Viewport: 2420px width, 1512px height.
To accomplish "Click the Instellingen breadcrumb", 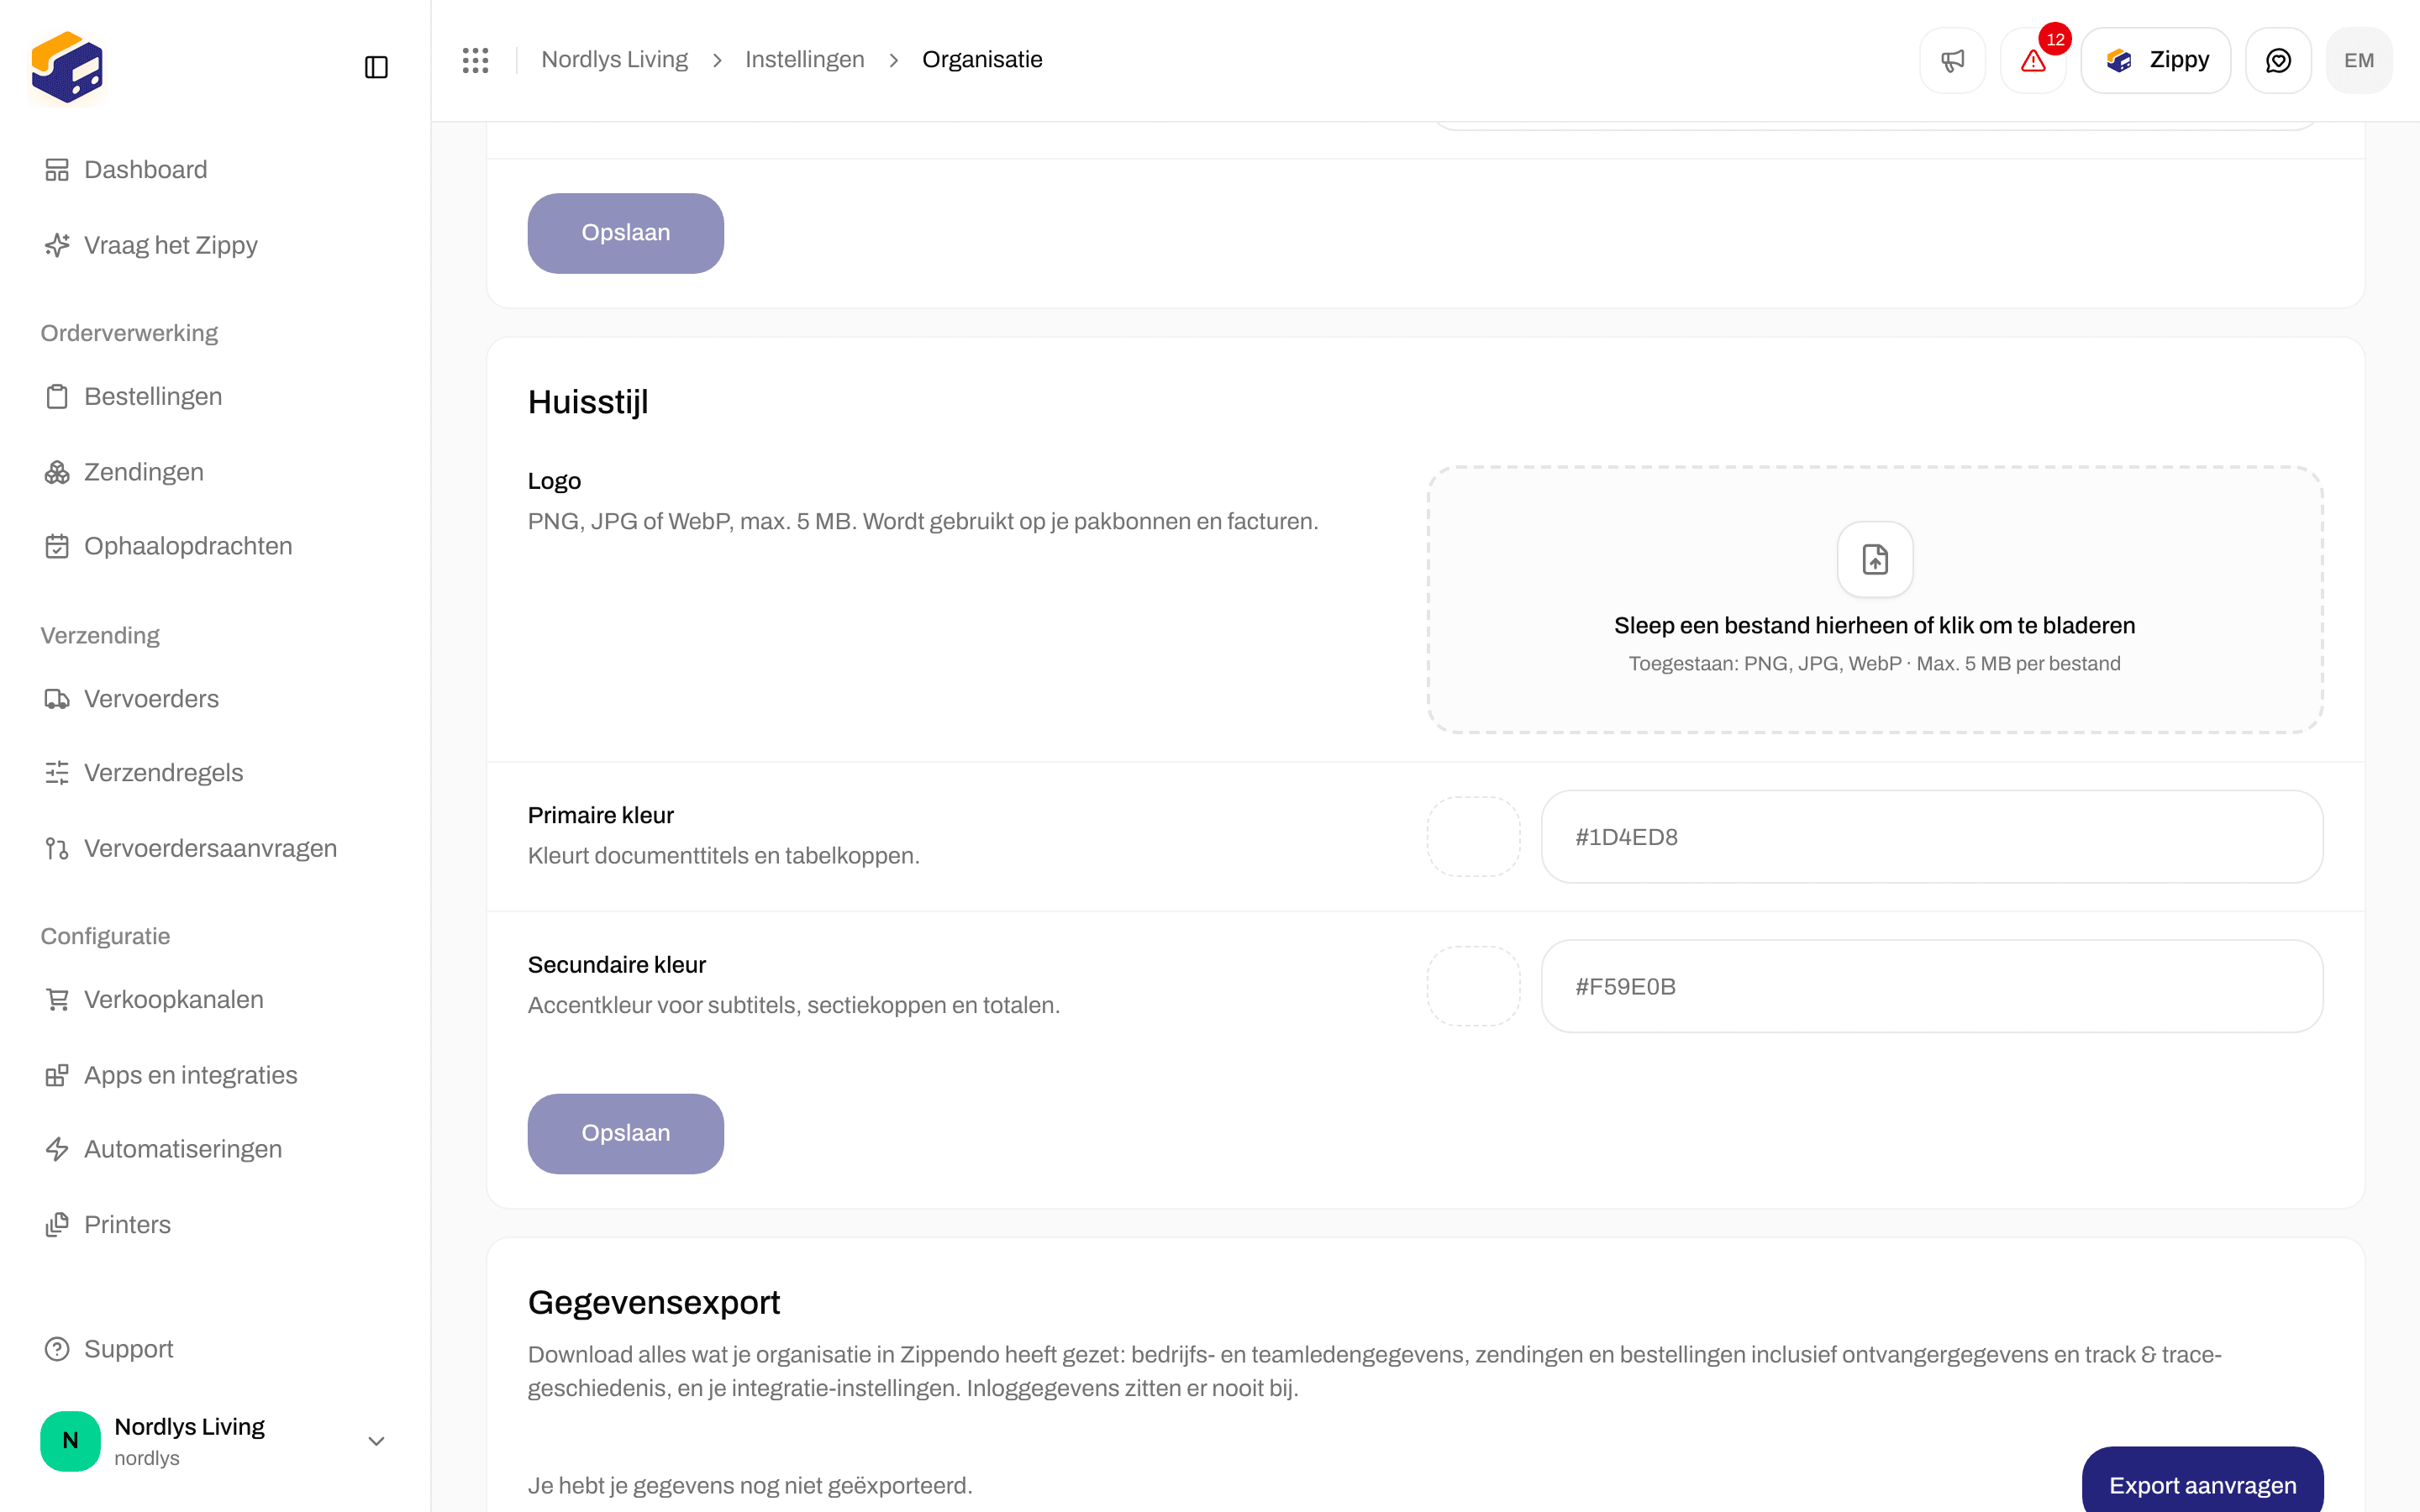I will pos(804,60).
